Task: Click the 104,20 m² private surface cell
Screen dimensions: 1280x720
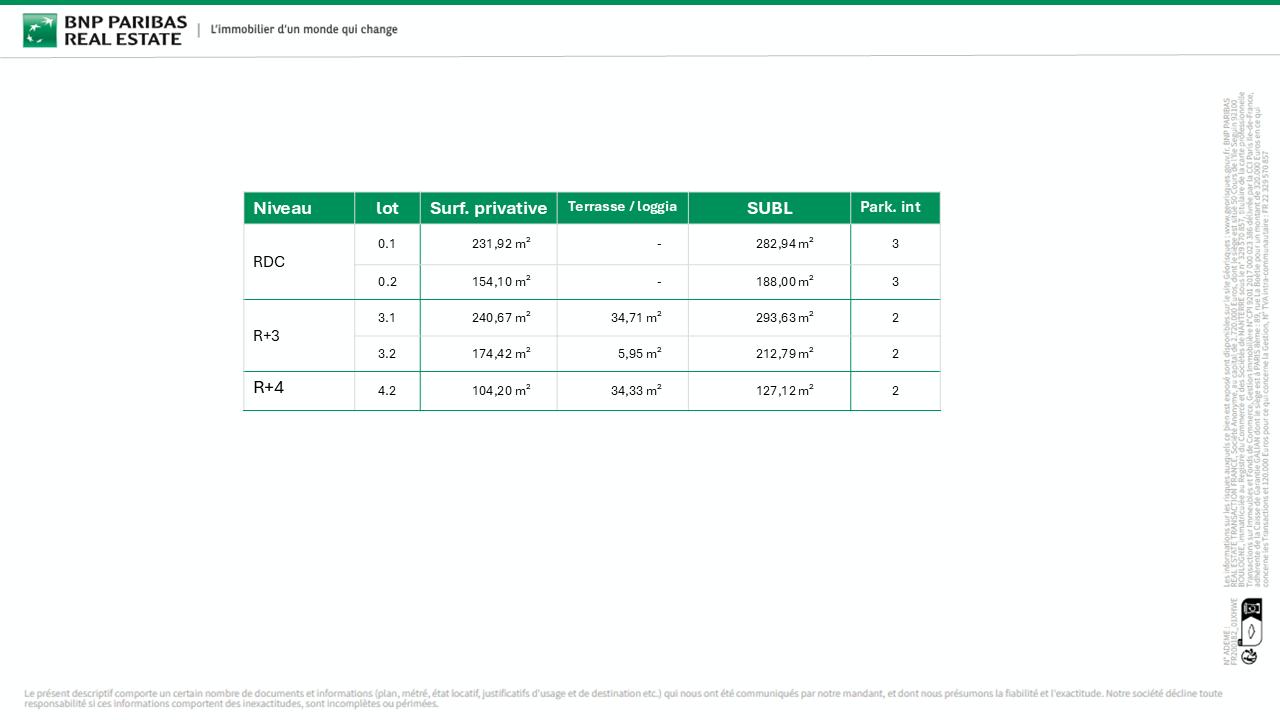Action: coord(500,391)
